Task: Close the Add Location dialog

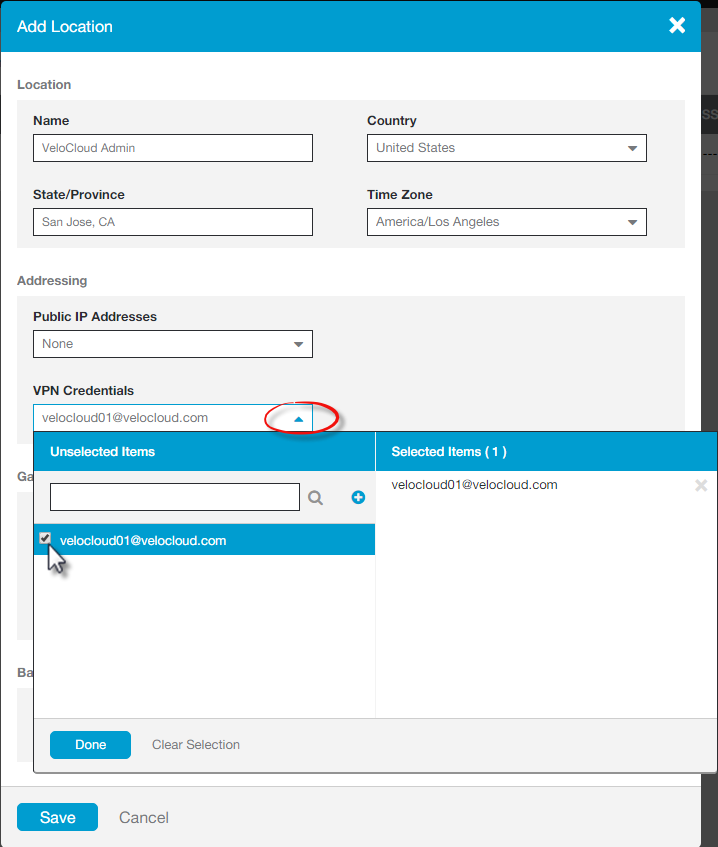Action: pos(677,26)
